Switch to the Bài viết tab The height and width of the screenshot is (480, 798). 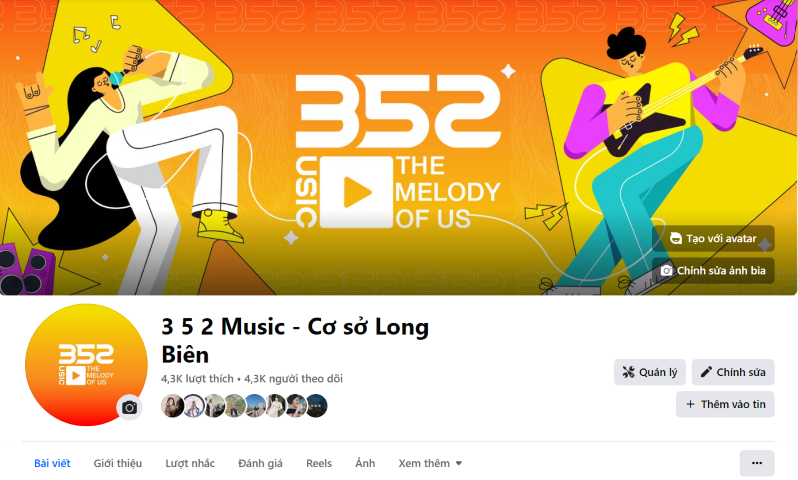click(x=52, y=463)
